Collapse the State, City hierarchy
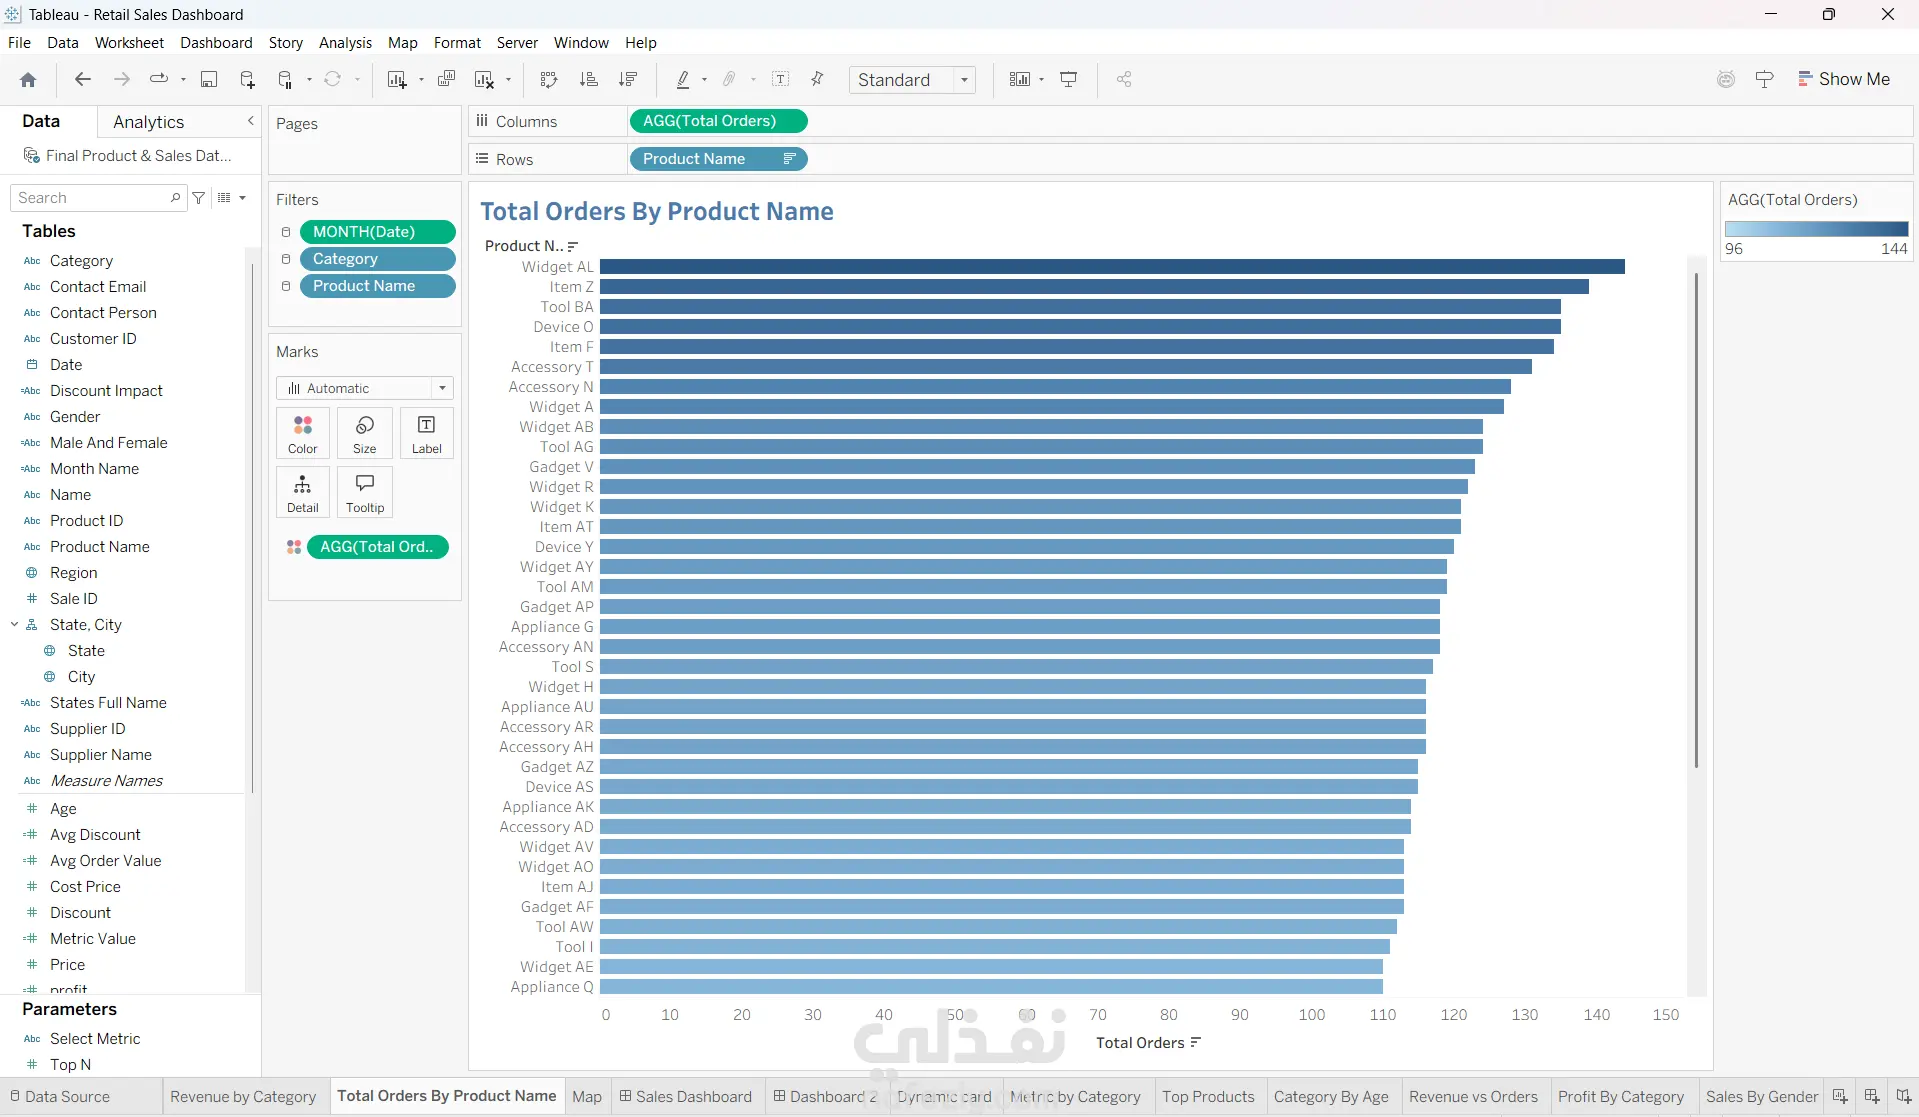Image resolution: width=1919 pixels, height=1117 pixels. pyautogui.click(x=15, y=625)
